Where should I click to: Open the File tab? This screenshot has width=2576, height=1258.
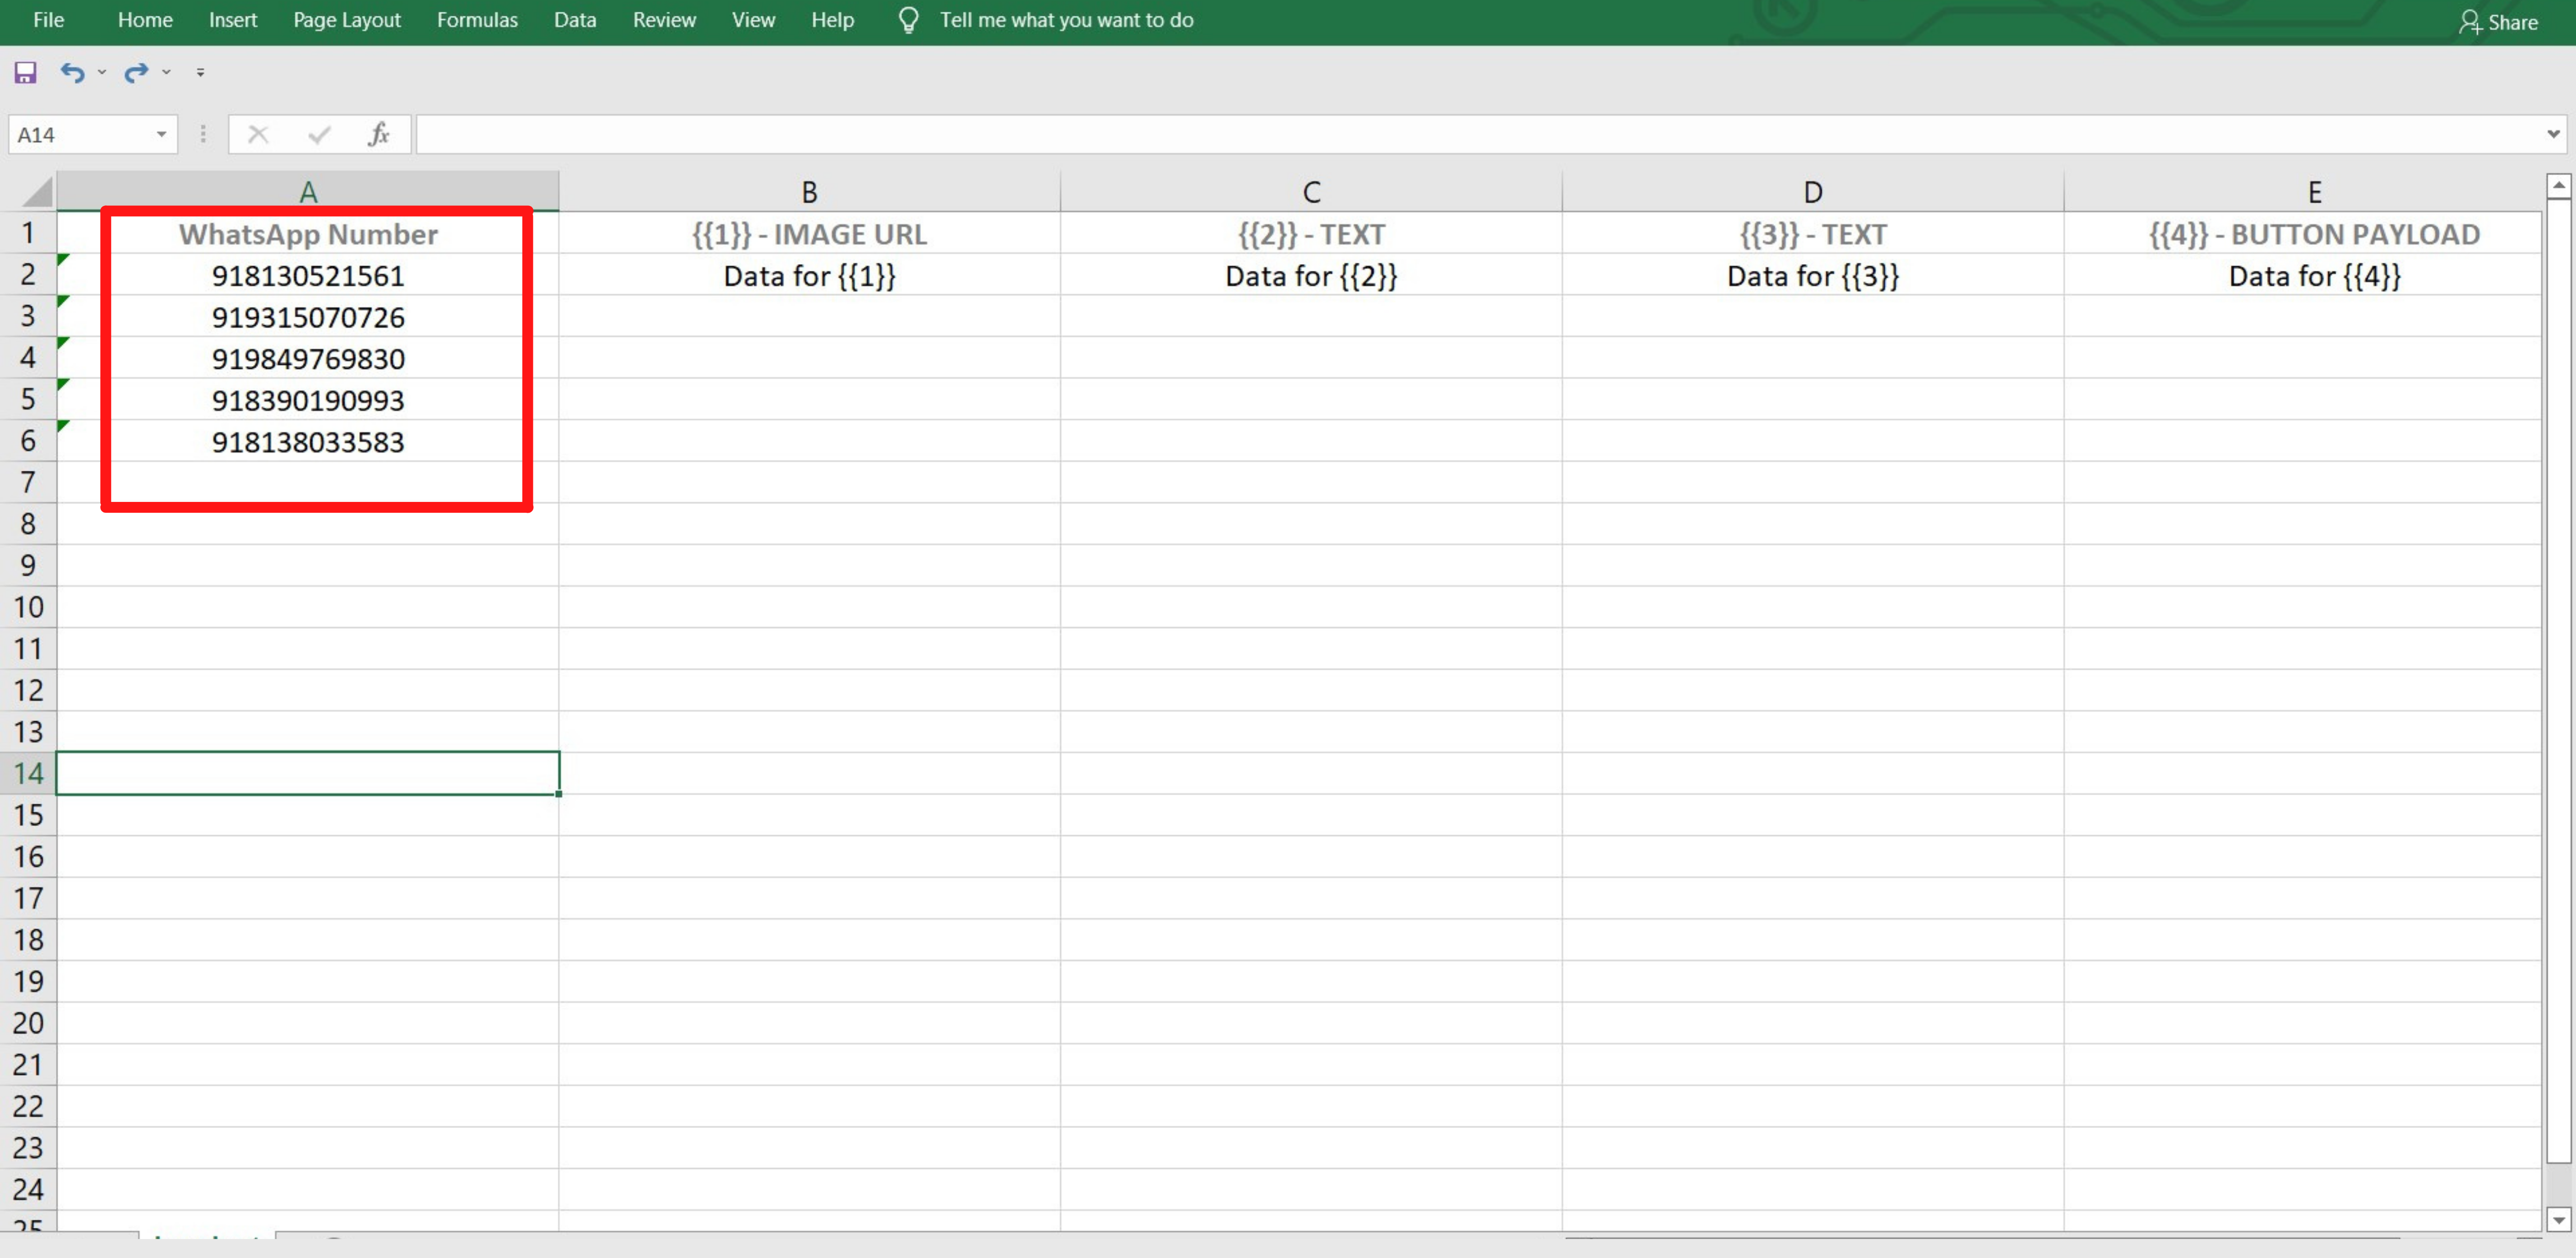point(48,20)
